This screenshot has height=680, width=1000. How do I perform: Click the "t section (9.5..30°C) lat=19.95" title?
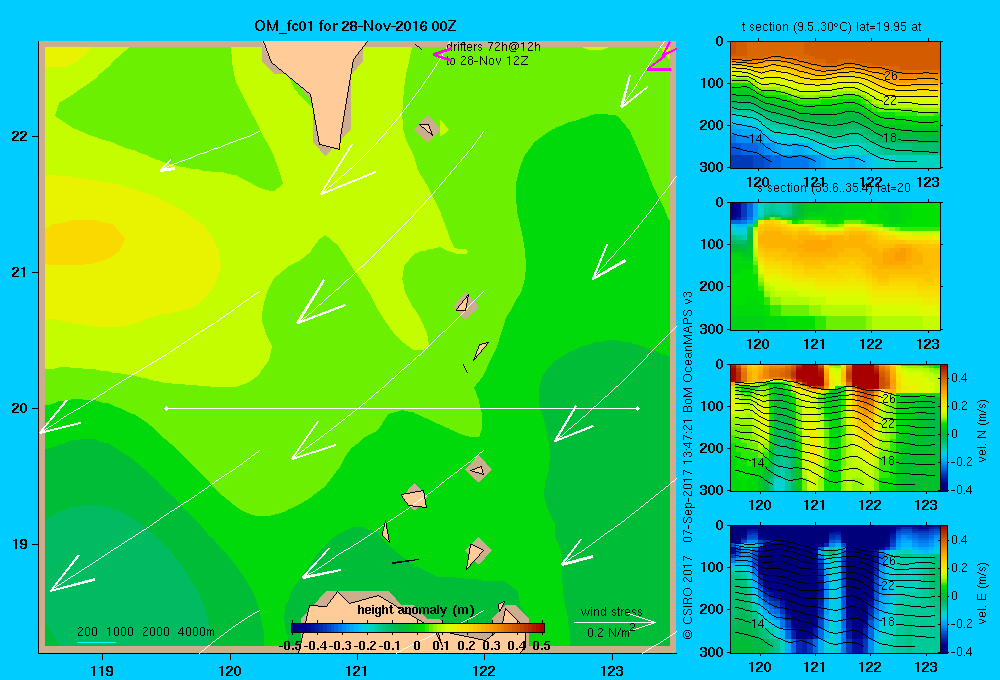pos(832,27)
